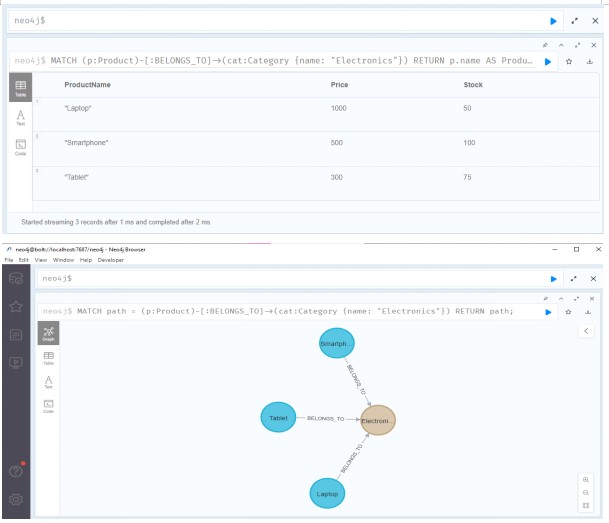Open the database information sidebar icon

pyautogui.click(x=15, y=277)
